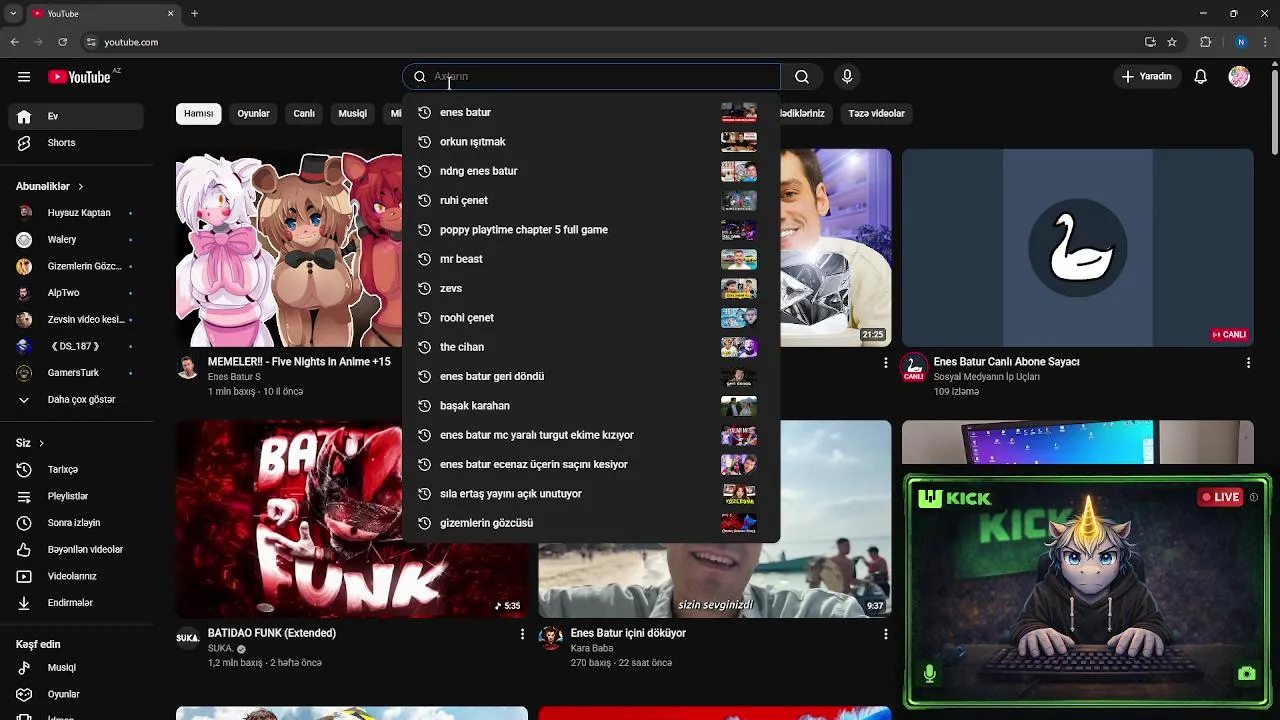Choose suggestion başak karahan
The height and width of the screenshot is (720, 1280).
[x=590, y=406]
